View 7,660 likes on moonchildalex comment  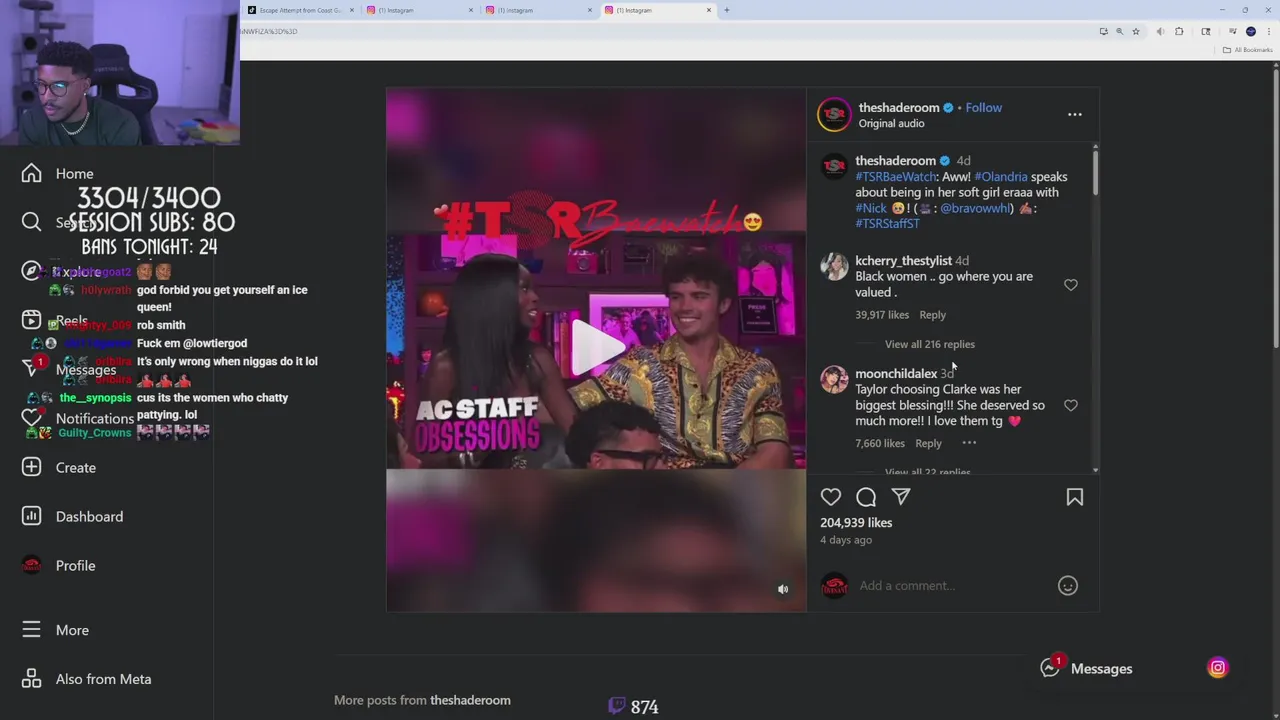[x=880, y=443]
